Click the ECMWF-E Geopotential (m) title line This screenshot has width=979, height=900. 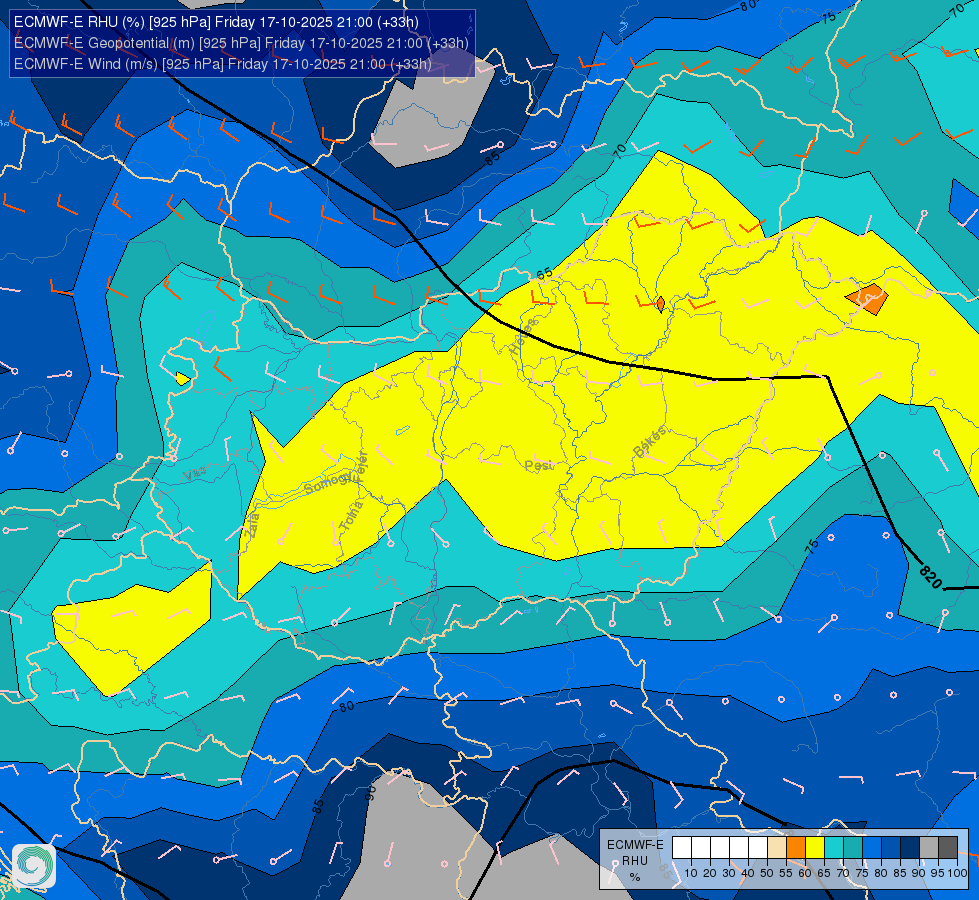(x=241, y=43)
